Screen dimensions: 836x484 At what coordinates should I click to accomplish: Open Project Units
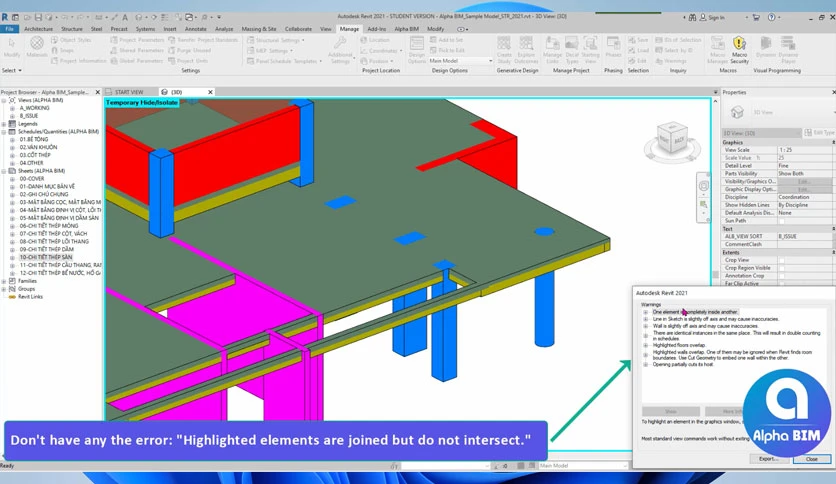(188, 61)
